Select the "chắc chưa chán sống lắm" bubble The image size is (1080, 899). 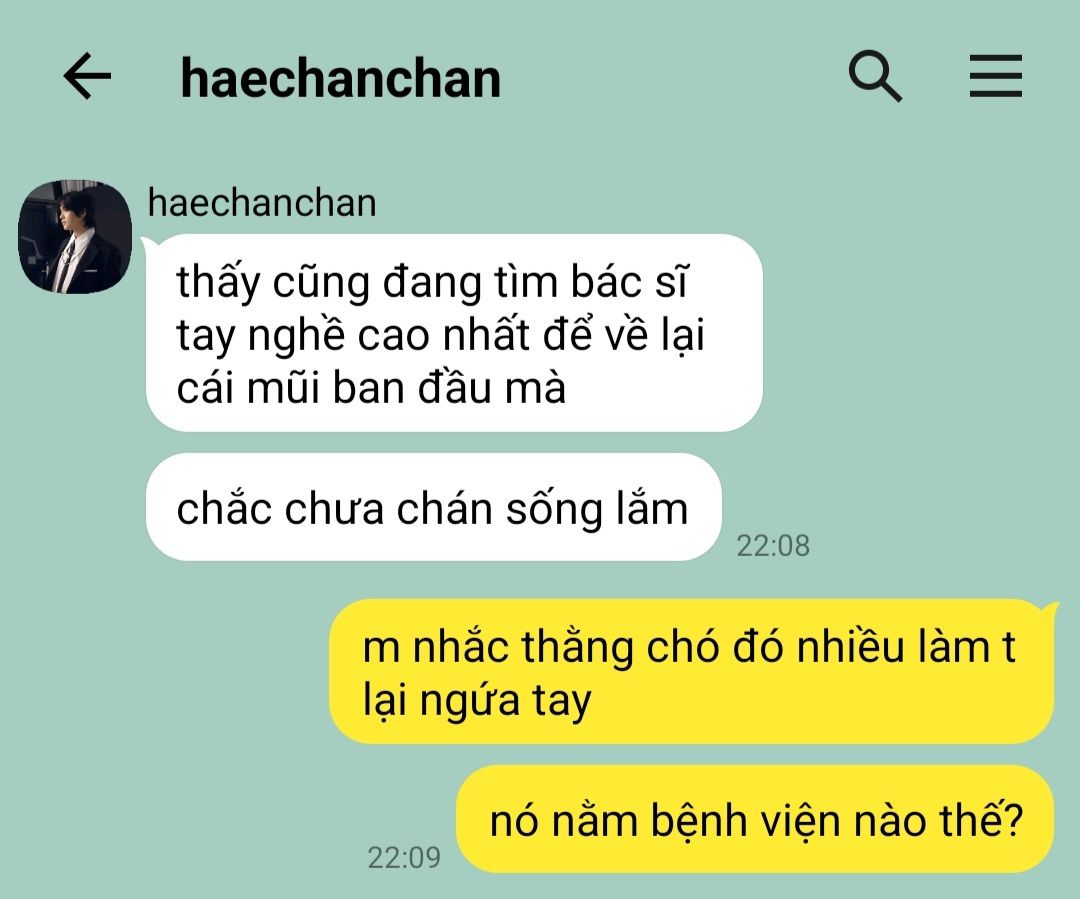433,507
